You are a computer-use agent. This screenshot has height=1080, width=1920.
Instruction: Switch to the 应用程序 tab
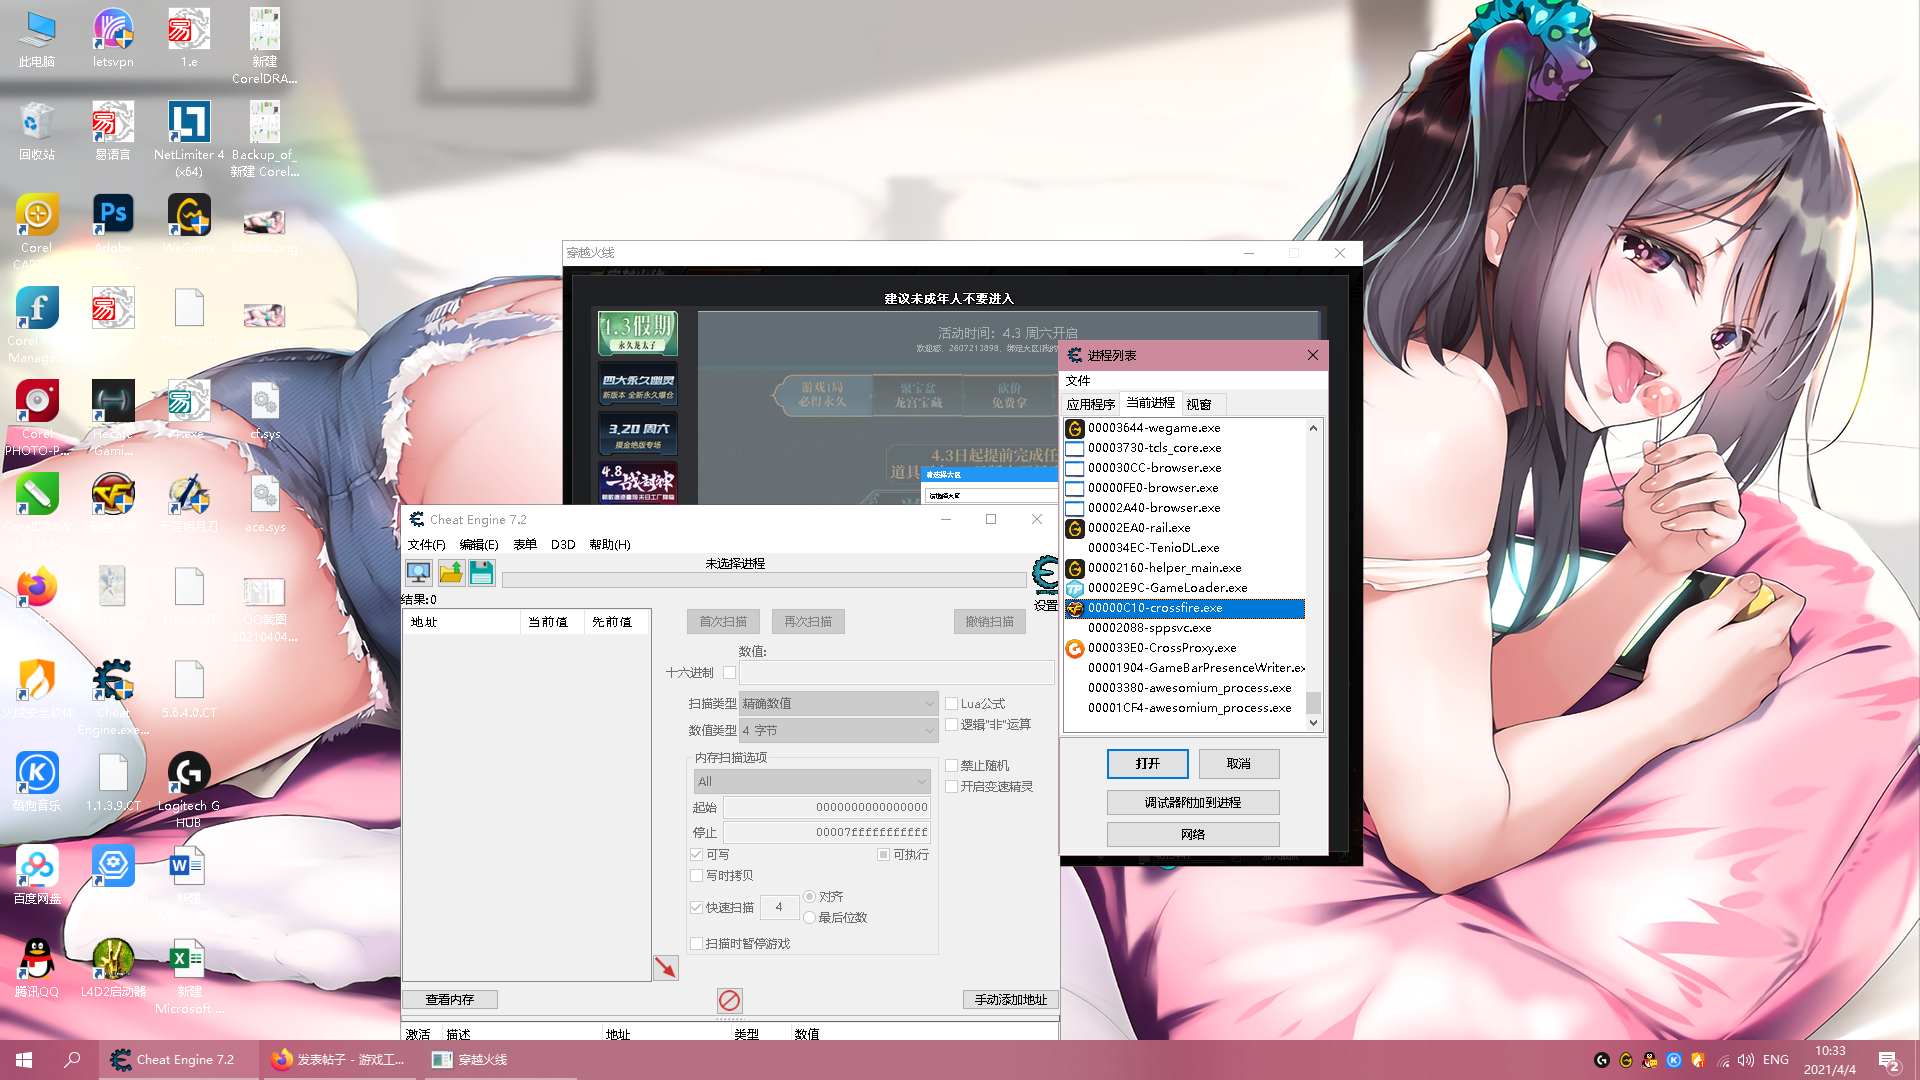(x=1090, y=405)
